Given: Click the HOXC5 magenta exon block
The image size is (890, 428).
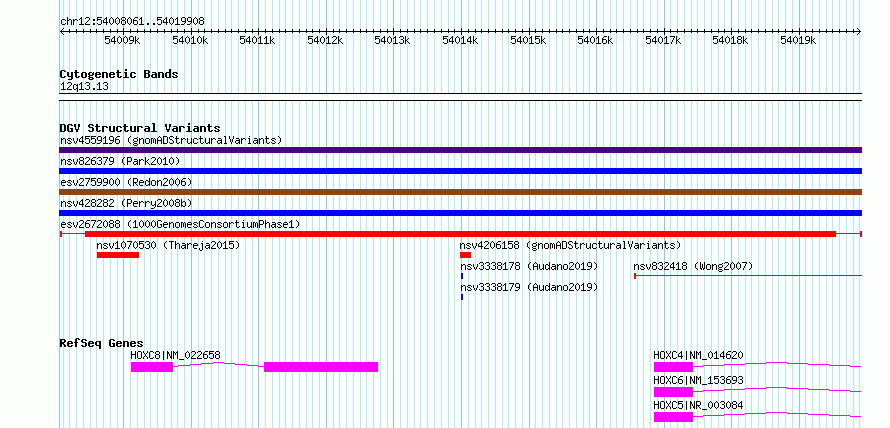Looking at the screenshot, I should (x=673, y=417).
